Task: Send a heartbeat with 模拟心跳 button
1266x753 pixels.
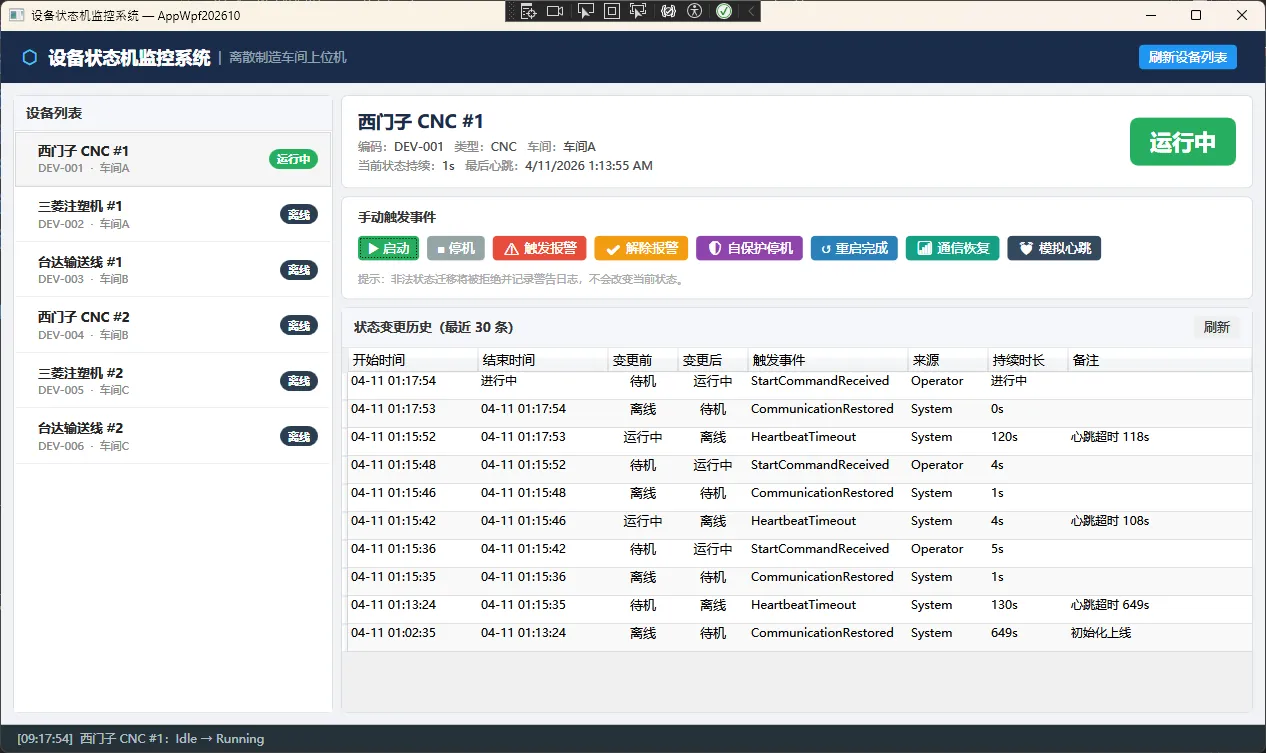Action: (1053, 248)
